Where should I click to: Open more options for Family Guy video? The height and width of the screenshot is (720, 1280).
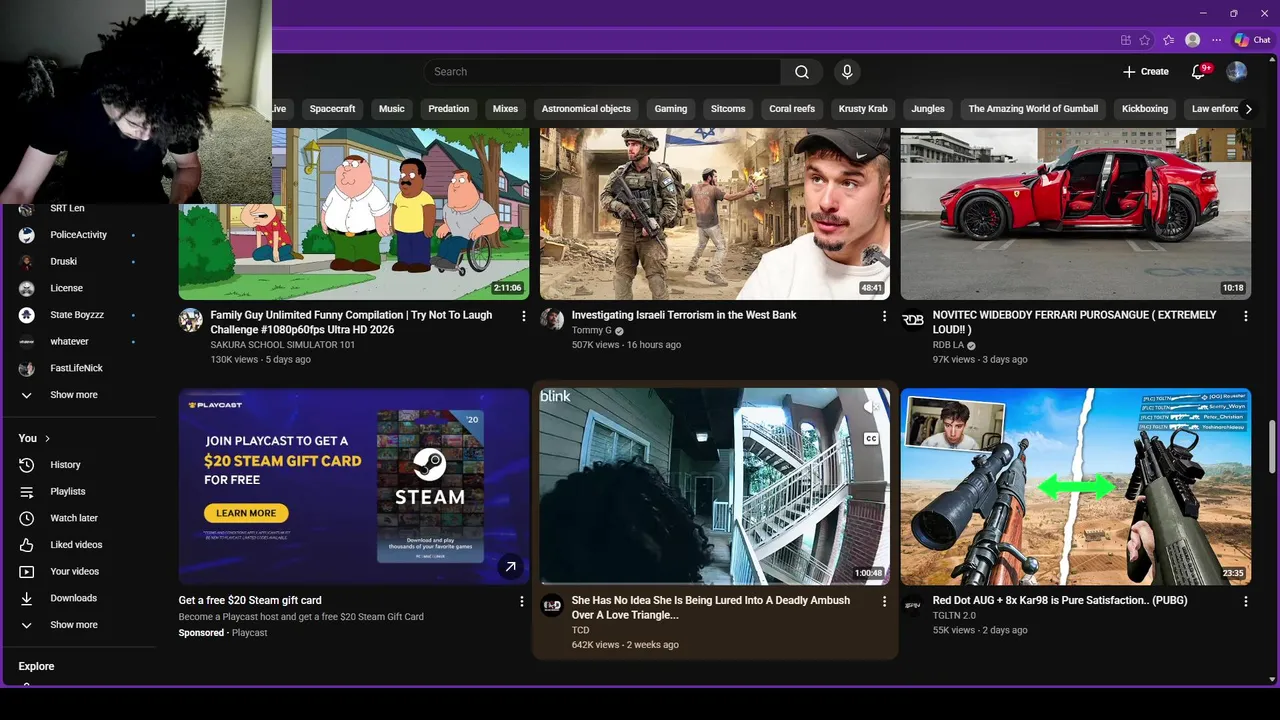coord(523,316)
